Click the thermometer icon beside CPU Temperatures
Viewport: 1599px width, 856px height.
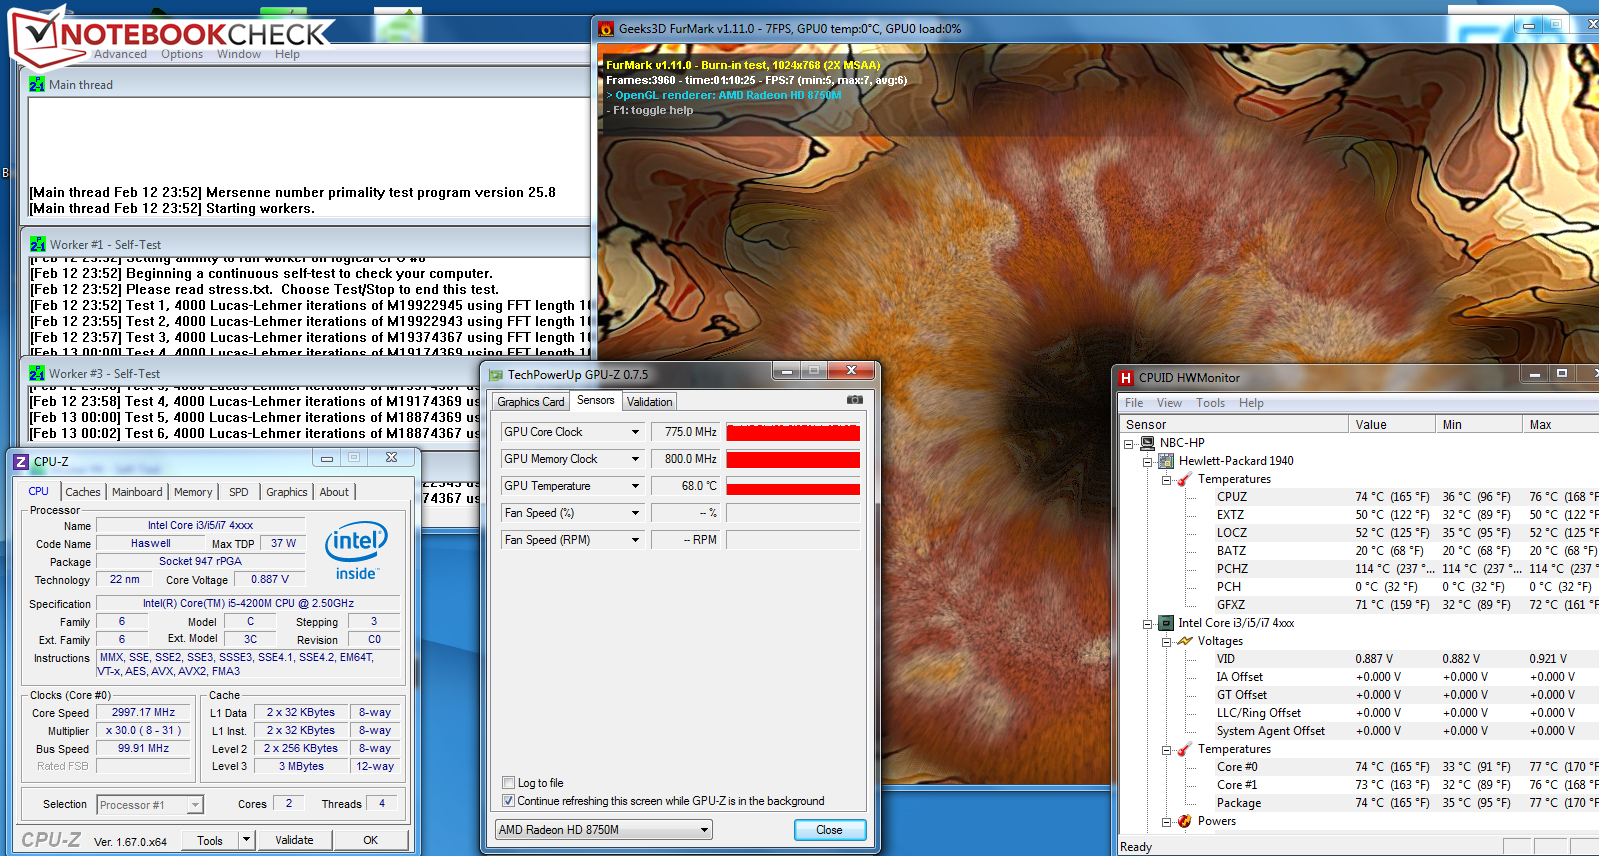[x=1185, y=749]
